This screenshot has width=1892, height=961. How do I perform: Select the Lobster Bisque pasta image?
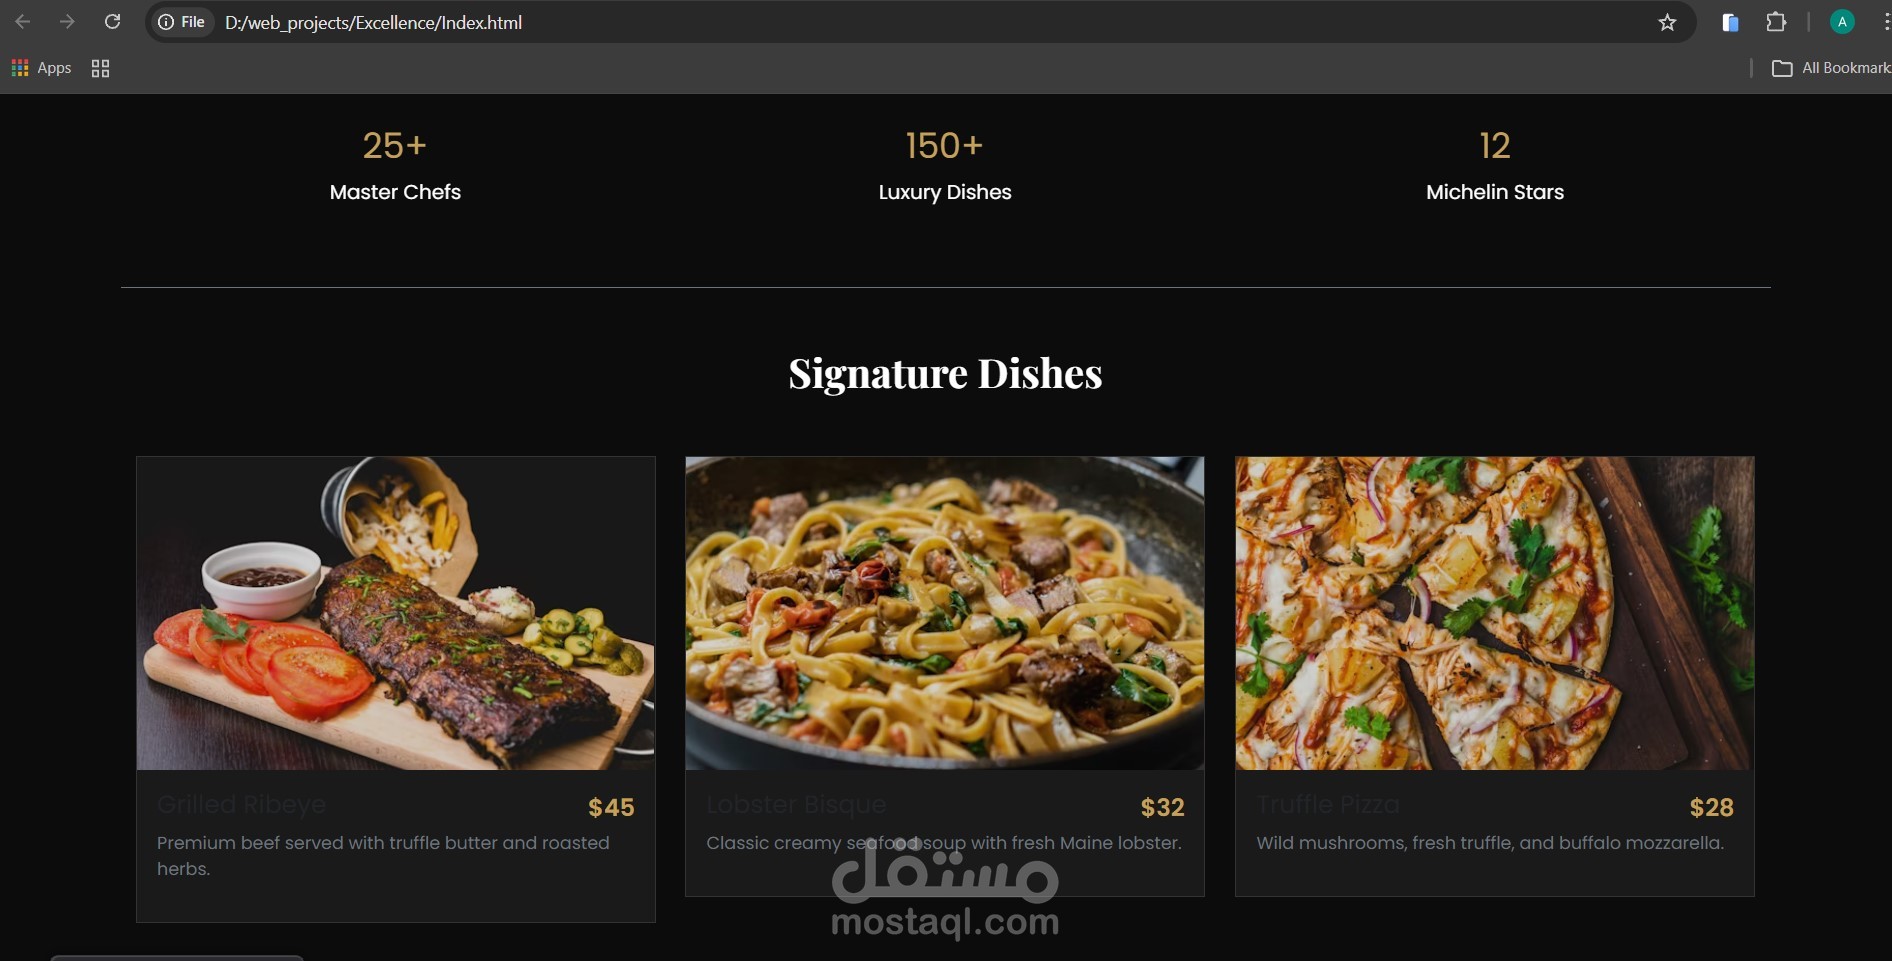[x=945, y=613]
